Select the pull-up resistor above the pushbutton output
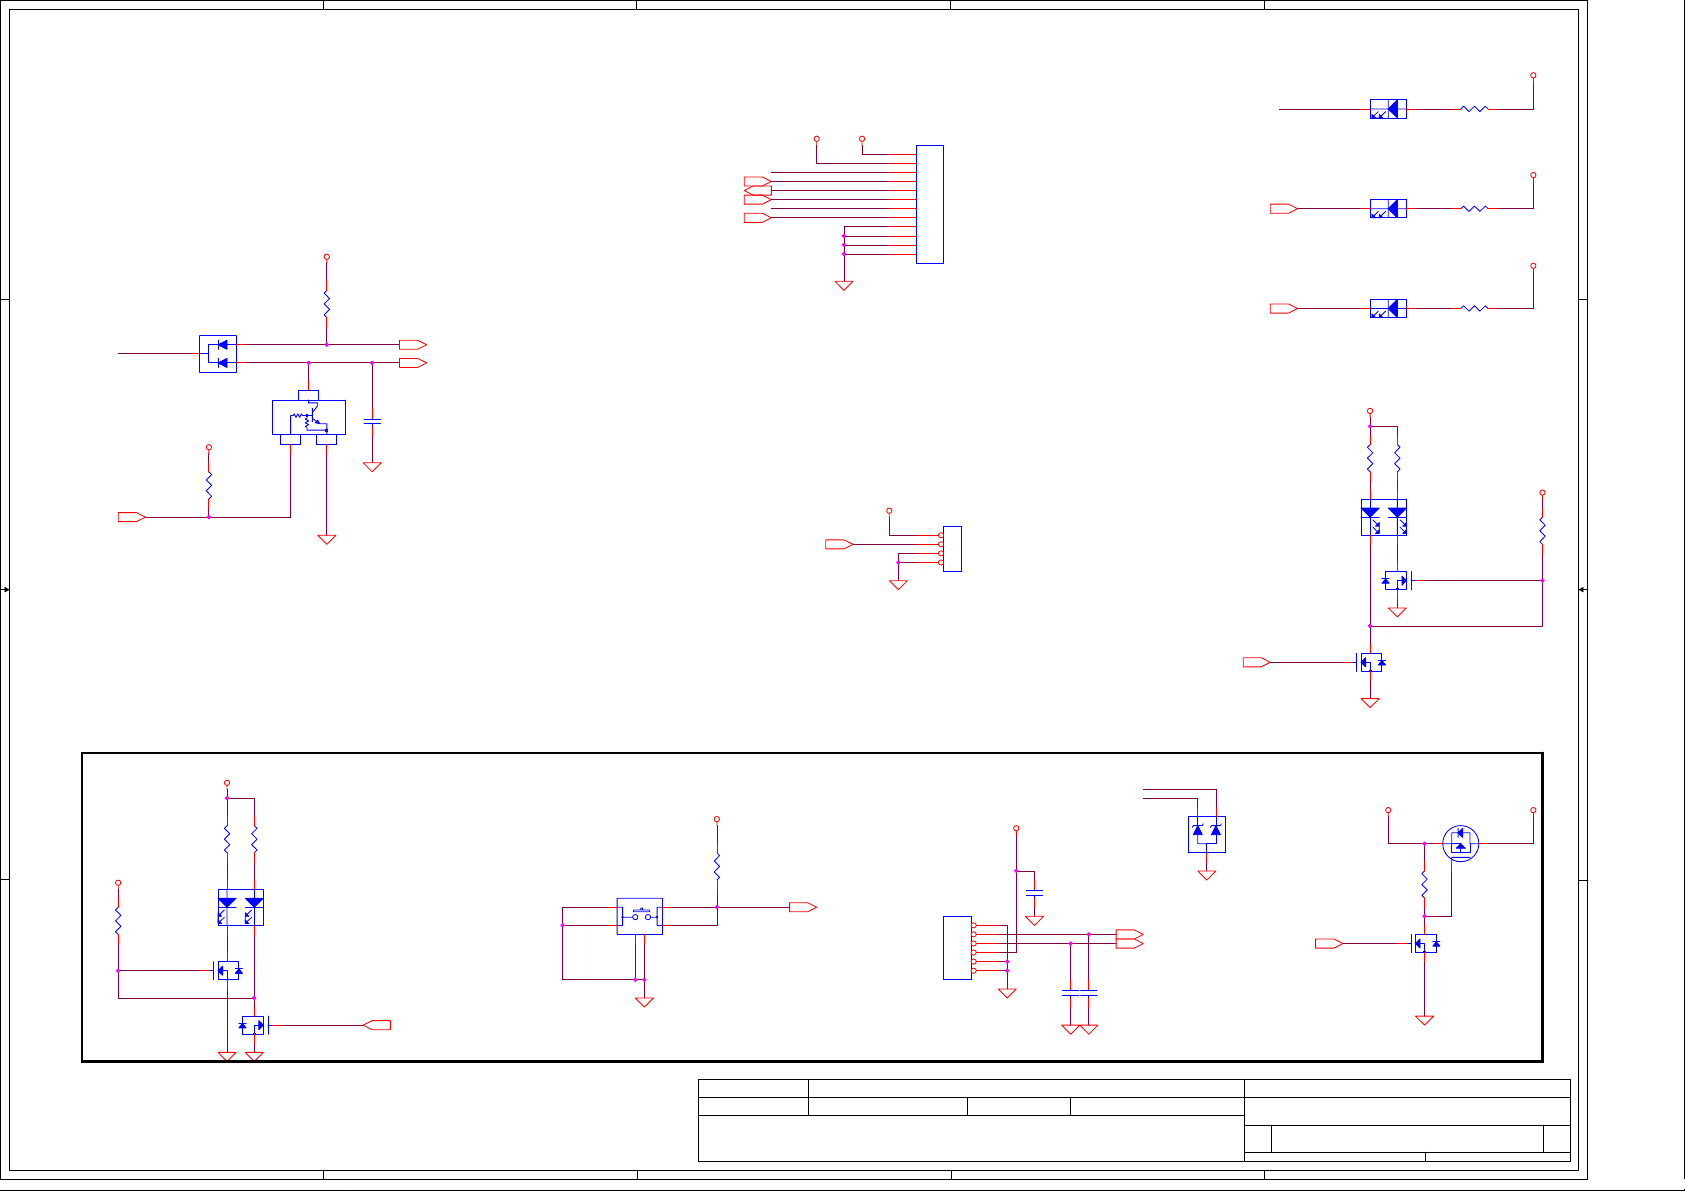 coord(717,866)
